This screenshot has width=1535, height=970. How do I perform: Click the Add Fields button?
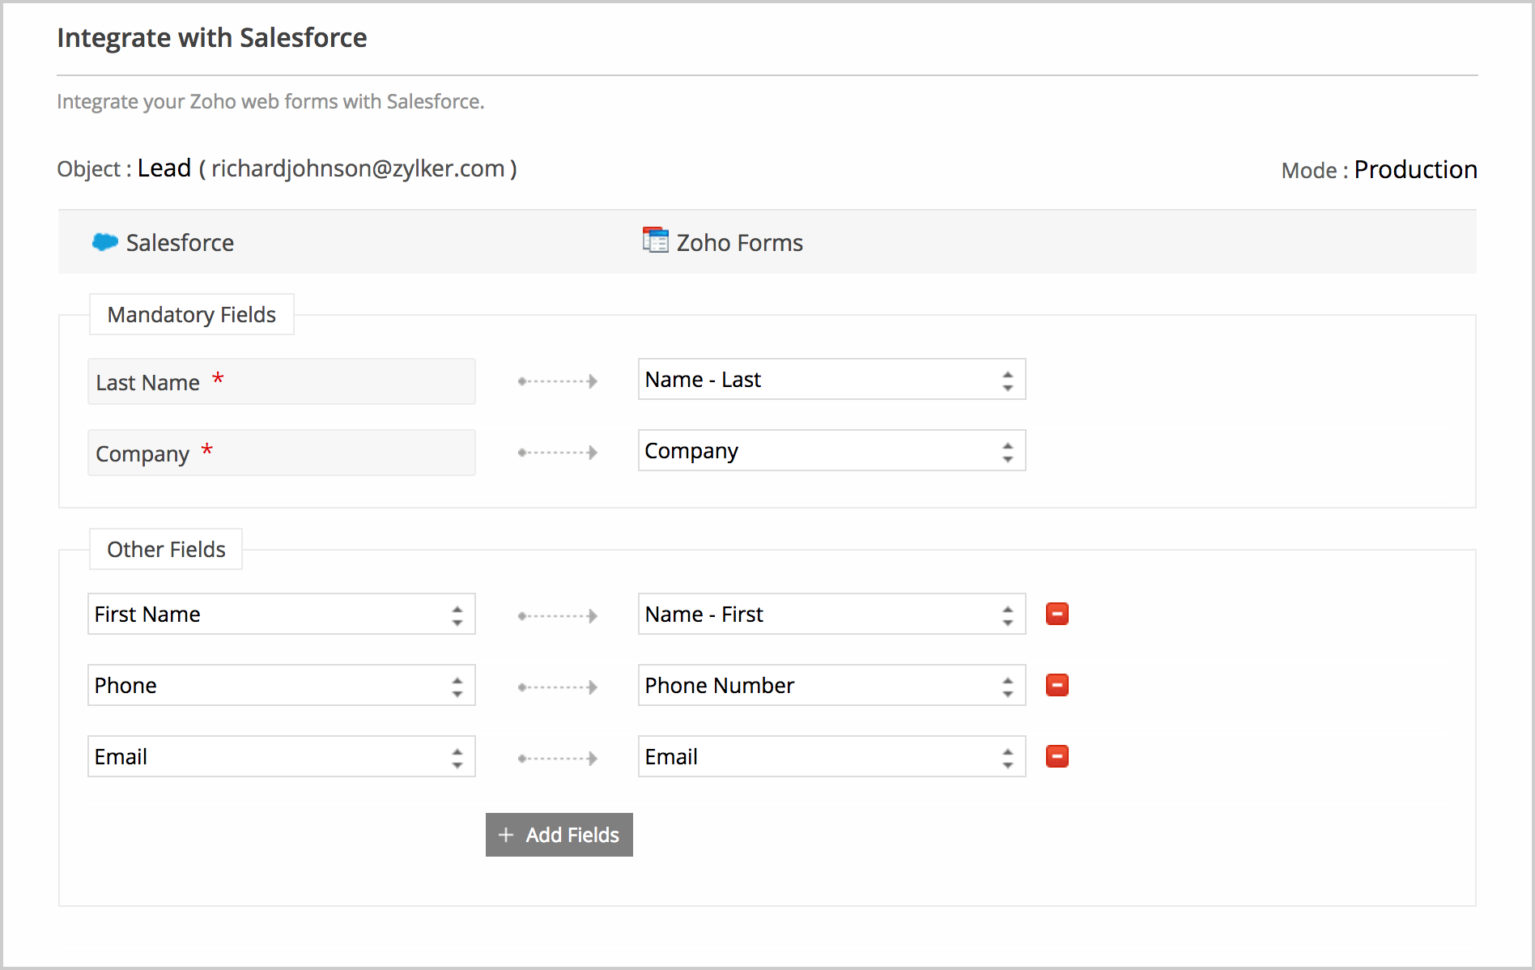pos(558,834)
